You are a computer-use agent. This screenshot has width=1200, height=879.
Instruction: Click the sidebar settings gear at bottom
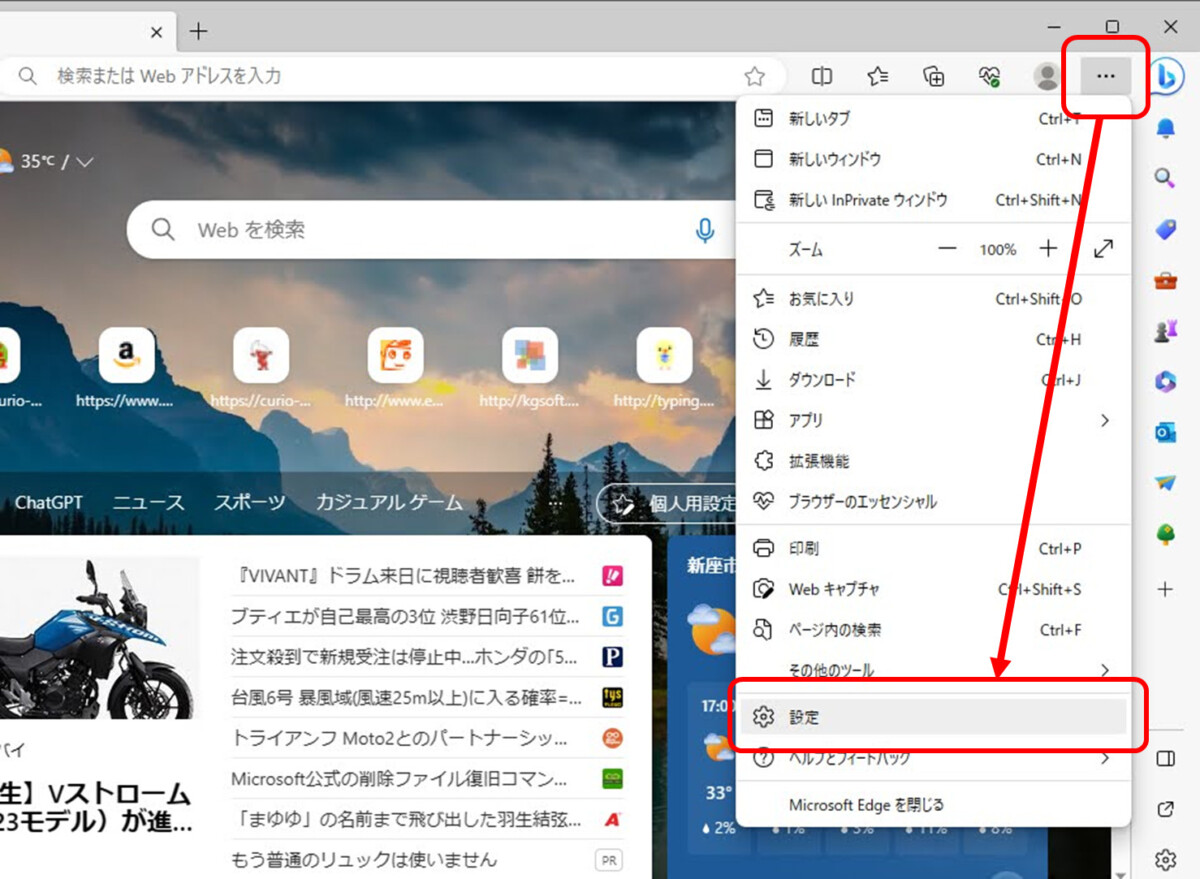point(1165,859)
